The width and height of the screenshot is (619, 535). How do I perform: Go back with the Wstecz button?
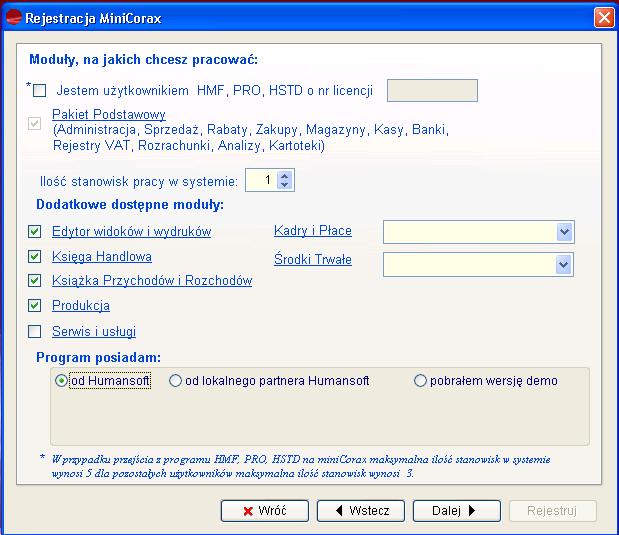click(361, 511)
